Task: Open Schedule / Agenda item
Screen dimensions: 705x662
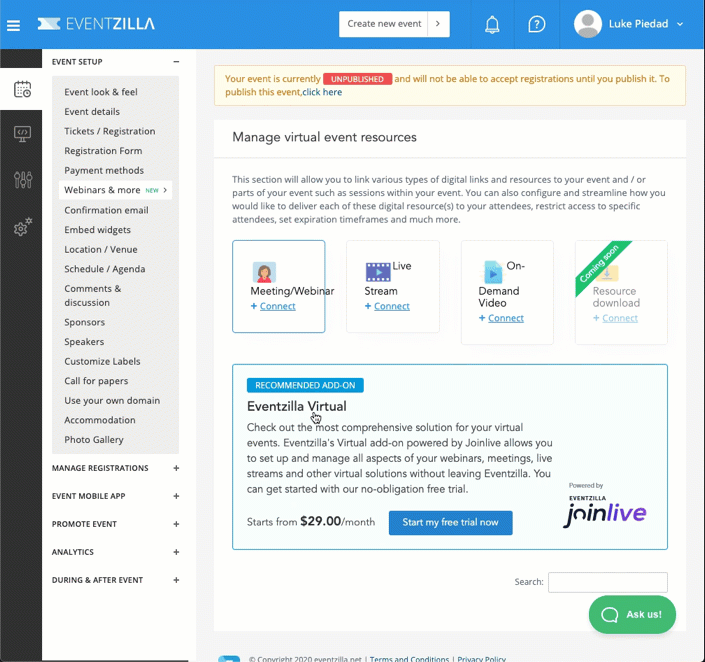Action: (104, 269)
